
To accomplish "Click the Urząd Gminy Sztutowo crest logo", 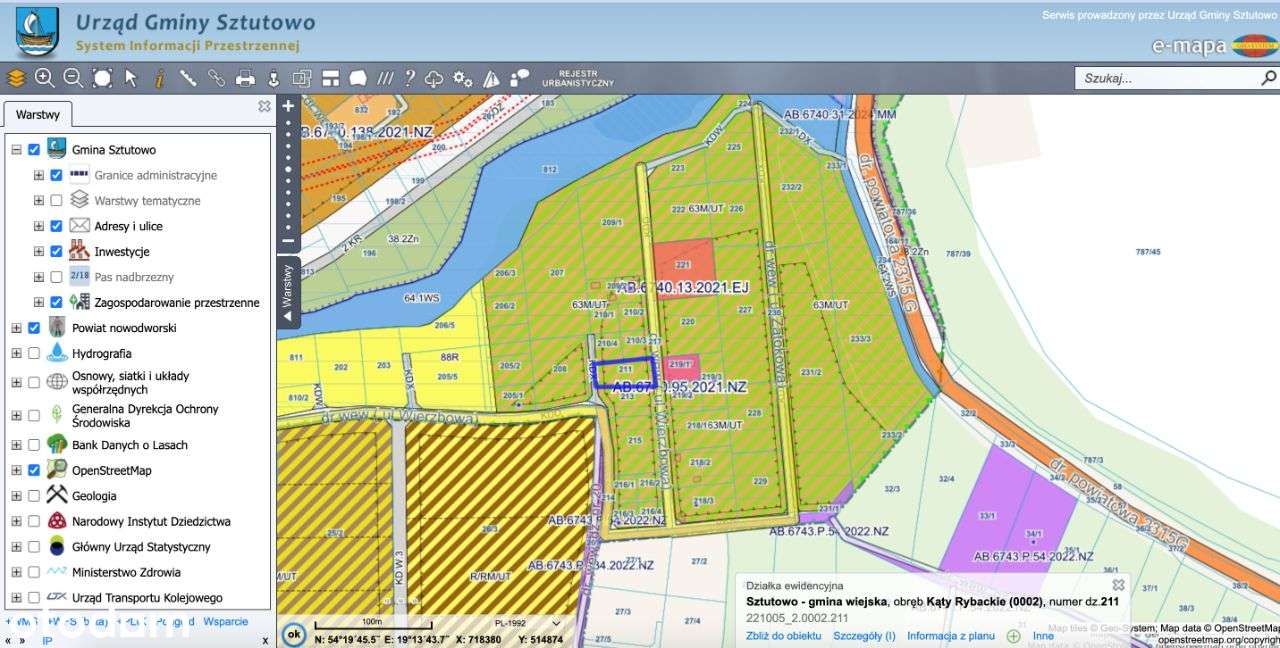I will [x=37, y=32].
